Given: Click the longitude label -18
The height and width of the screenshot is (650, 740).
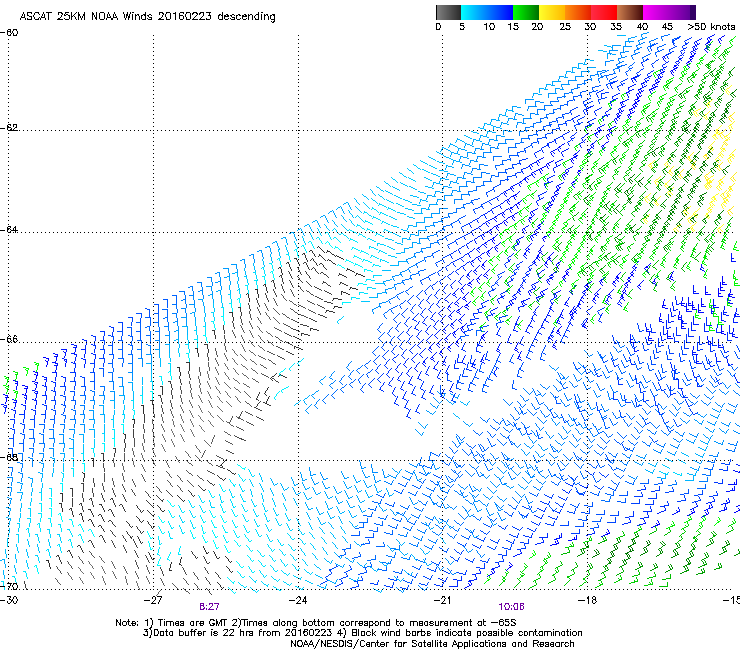Looking at the screenshot, I should (x=587, y=600).
